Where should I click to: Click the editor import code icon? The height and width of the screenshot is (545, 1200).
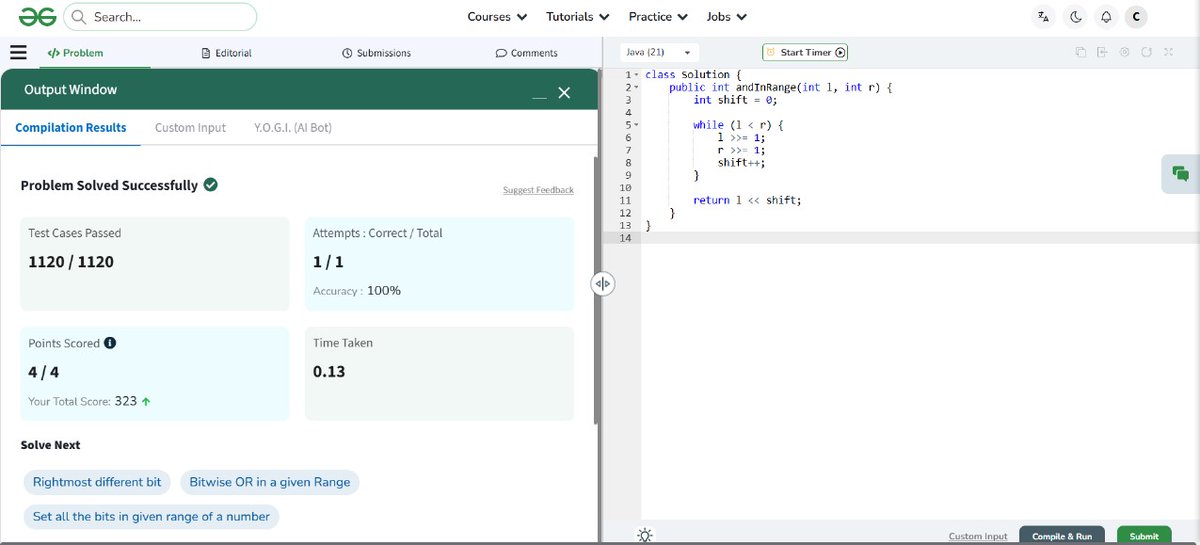pos(1102,52)
